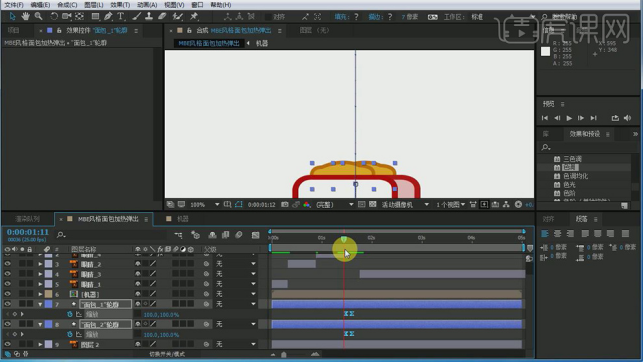This screenshot has width=644, height=362.
Task: Enable motion blur for all layers
Action: click(239, 235)
